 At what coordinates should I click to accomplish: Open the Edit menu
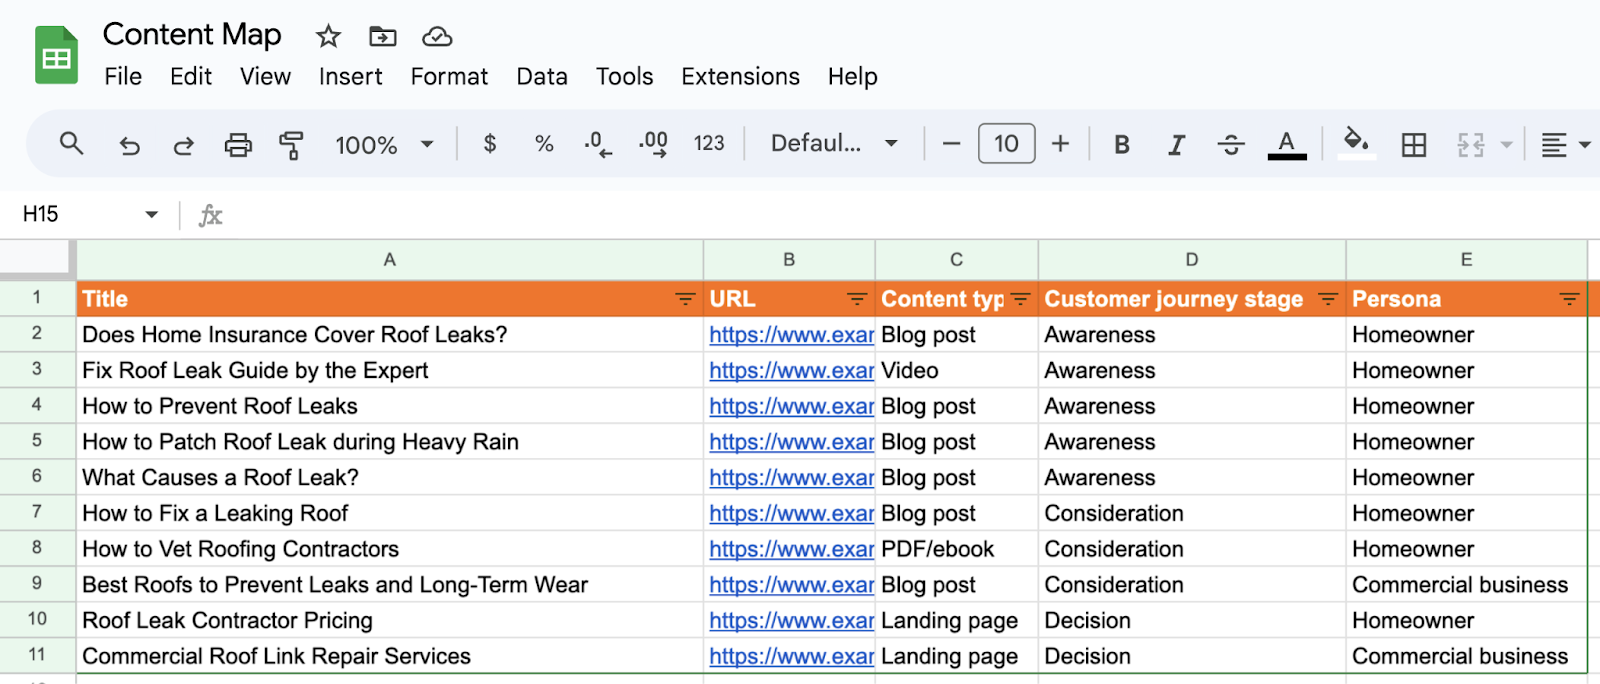pyautogui.click(x=191, y=77)
